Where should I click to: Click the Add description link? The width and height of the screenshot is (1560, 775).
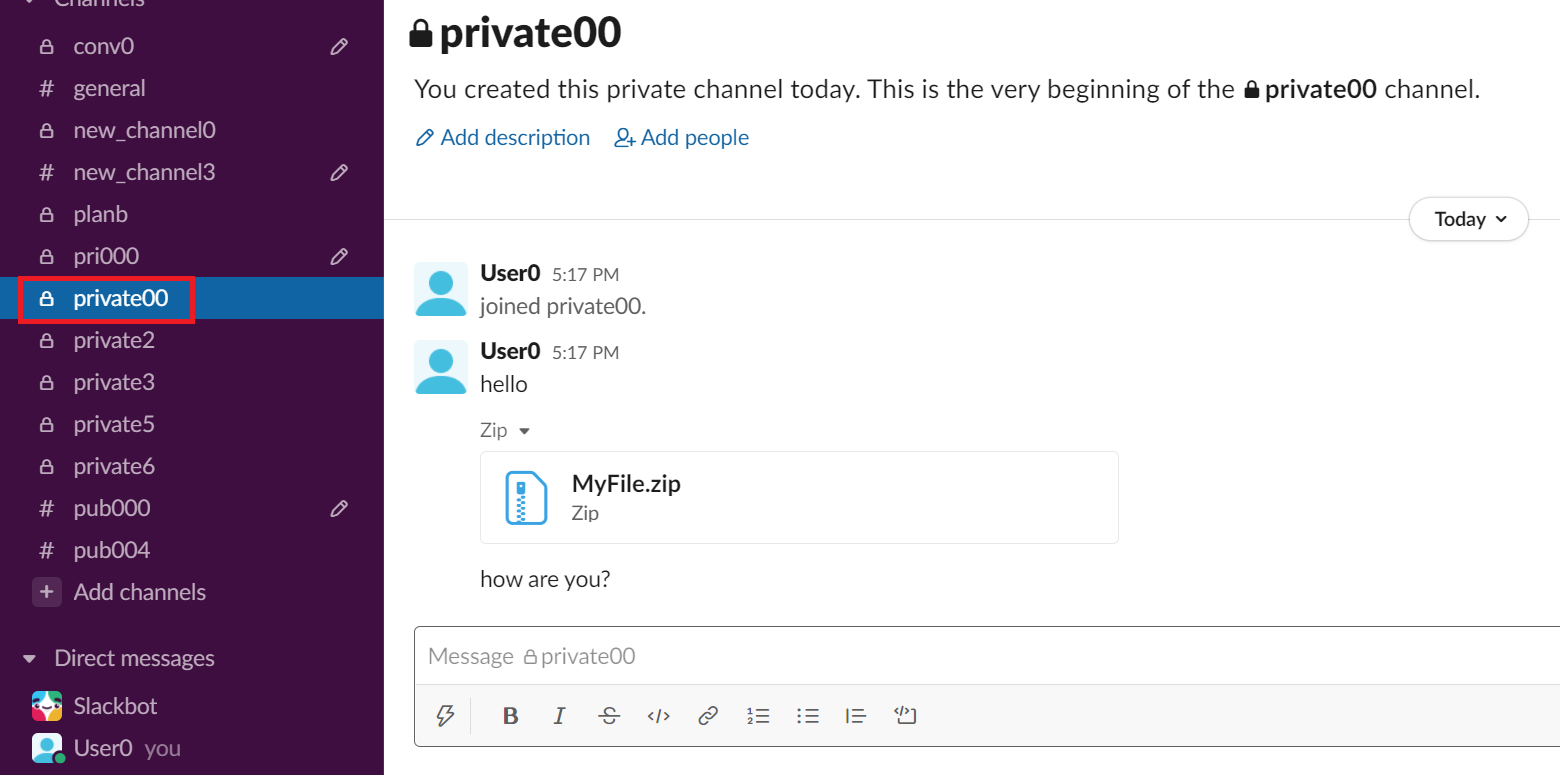[502, 137]
